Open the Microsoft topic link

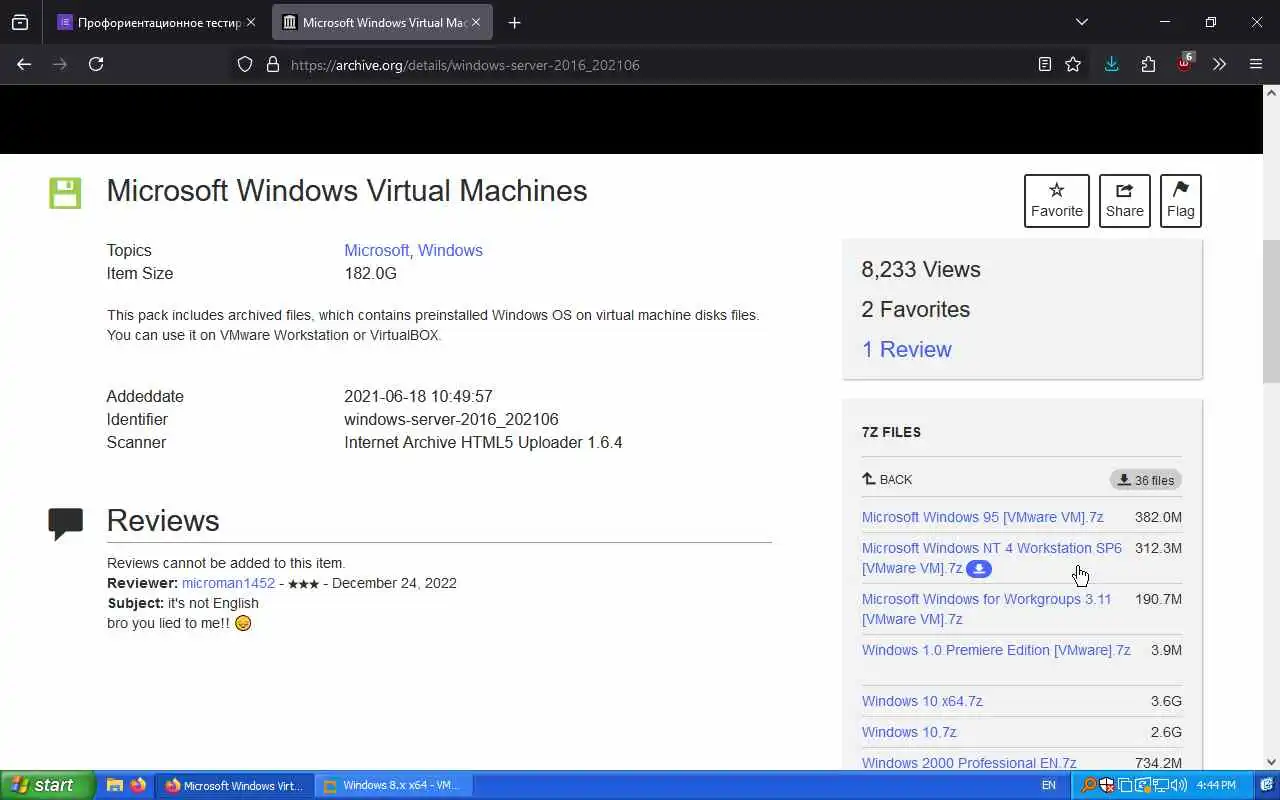(376, 250)
